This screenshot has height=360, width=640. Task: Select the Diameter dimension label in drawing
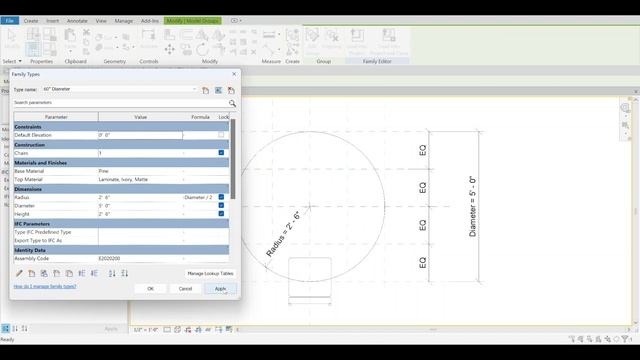pyautogui.click(x=472, y=206)
